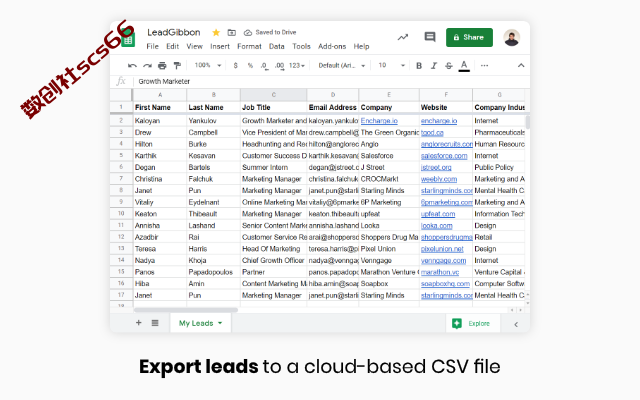Image resolution: width=640 pixels, height=400 pixels.
Task: Open the Tools menu
Action: tap(301, 46)
